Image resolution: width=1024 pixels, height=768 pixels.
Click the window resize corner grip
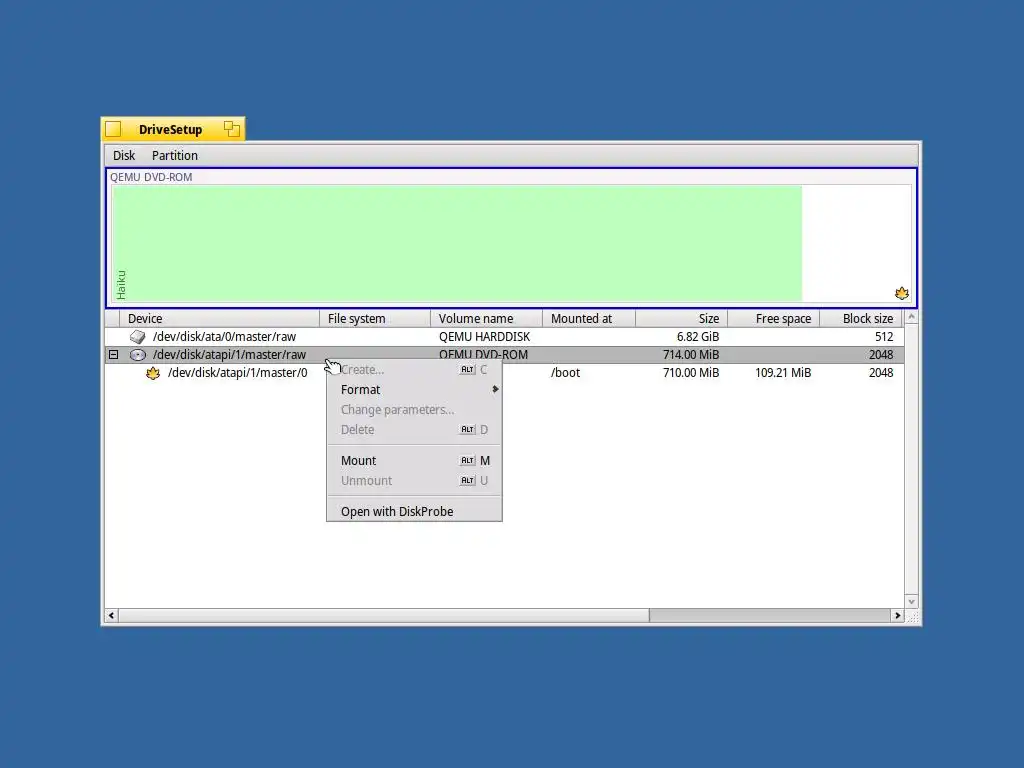click(912, 616)
